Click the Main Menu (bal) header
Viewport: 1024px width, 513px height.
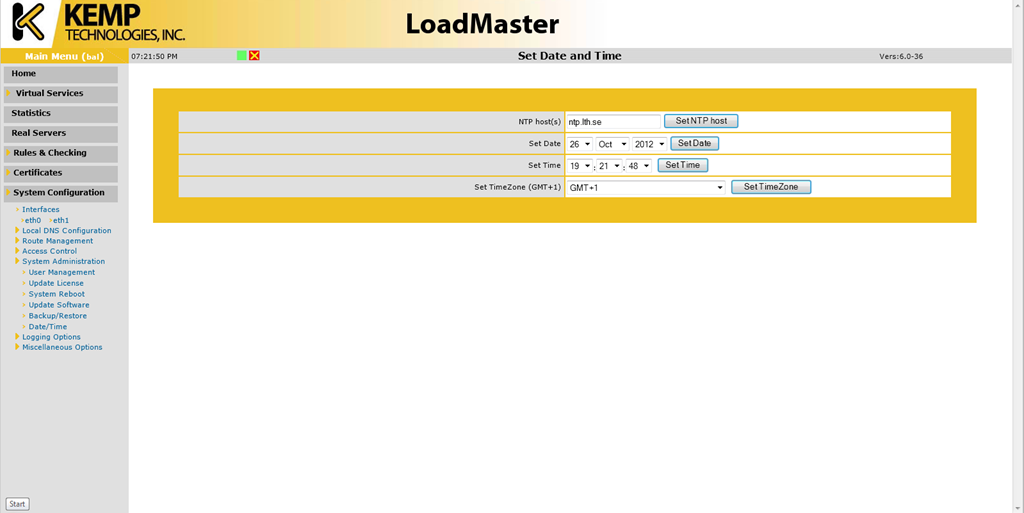coord(64,56)
